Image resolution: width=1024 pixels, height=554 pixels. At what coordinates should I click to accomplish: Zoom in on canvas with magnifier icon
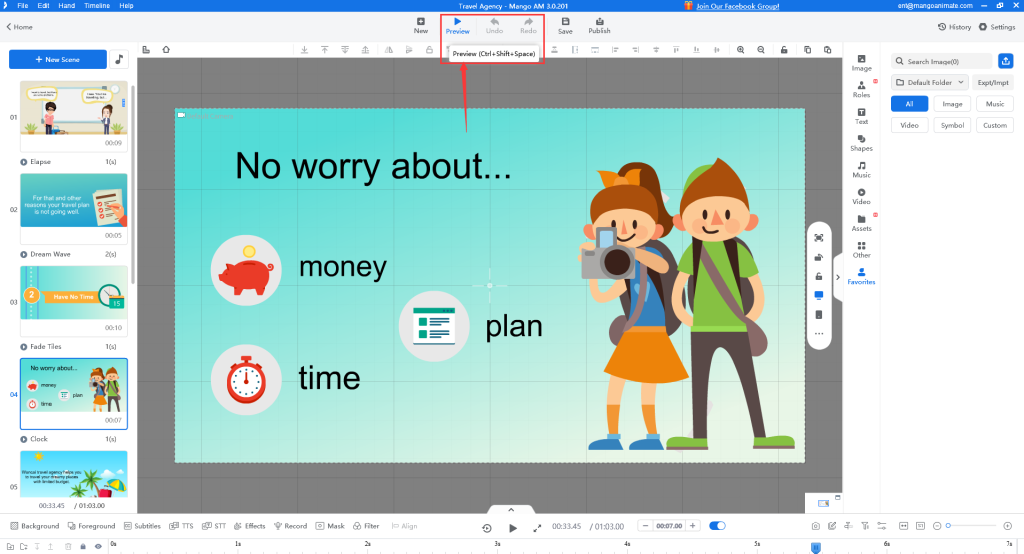click(x=741, y=49)
